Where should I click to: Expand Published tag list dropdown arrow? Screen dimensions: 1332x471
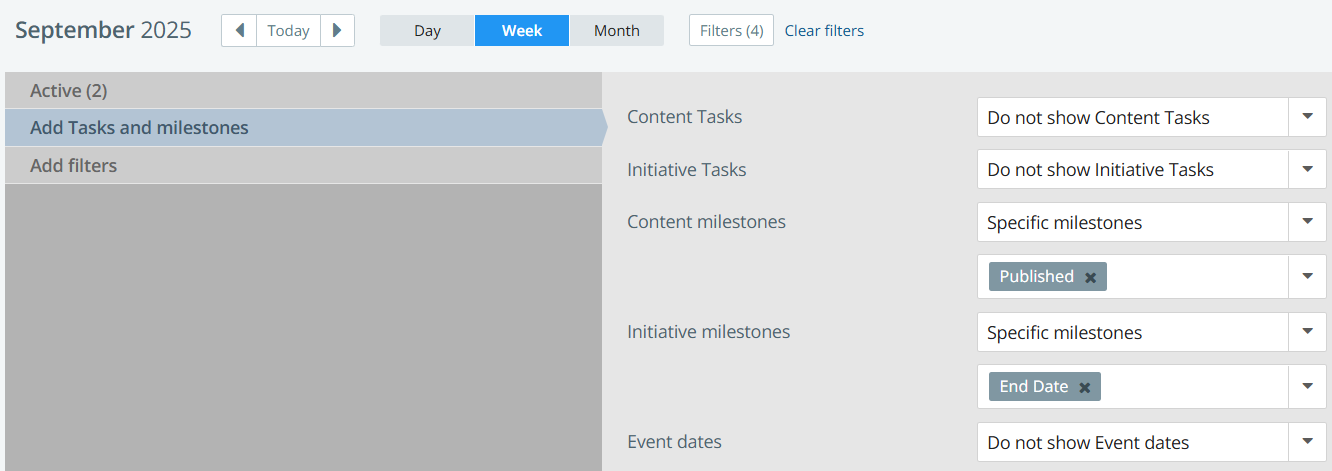pyautogui.click(x=1307, y=276)
